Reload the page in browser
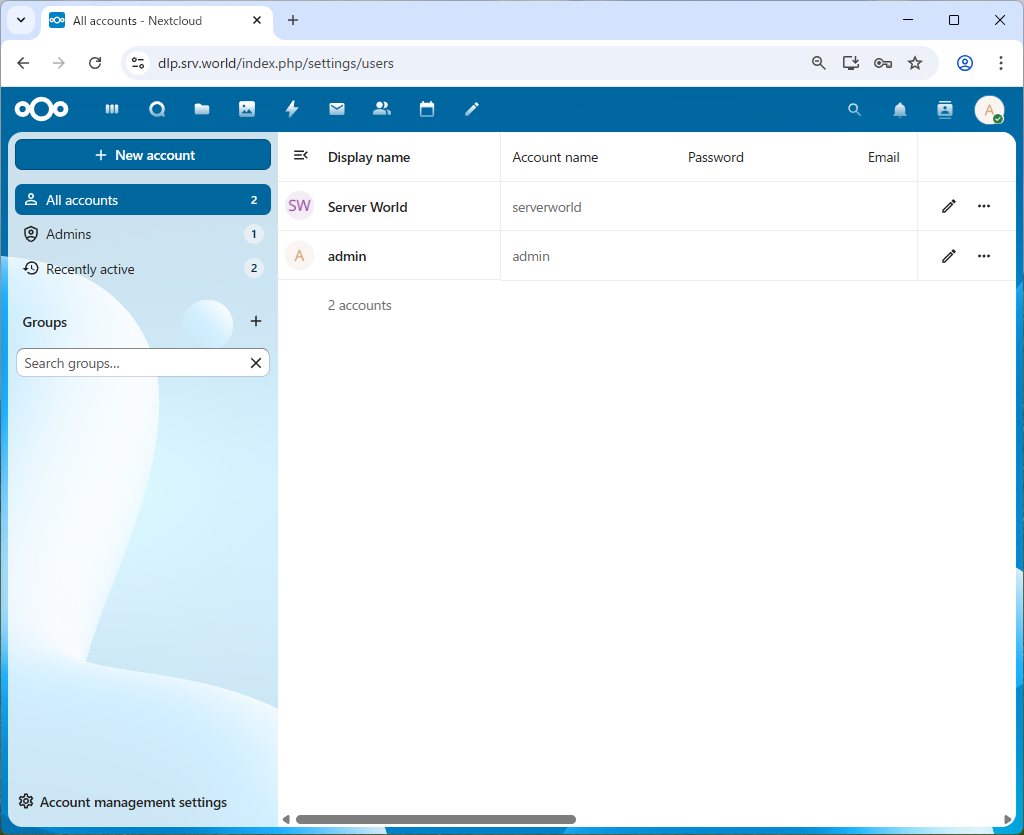Image resolution: width=1024 pixels, height=835 pixels. [95, 63]
